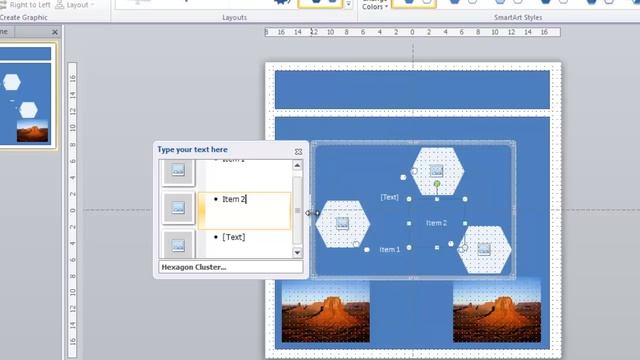Click the vertical ruler beside the slide
640x360 pixels.
click(x=72, y=210)
